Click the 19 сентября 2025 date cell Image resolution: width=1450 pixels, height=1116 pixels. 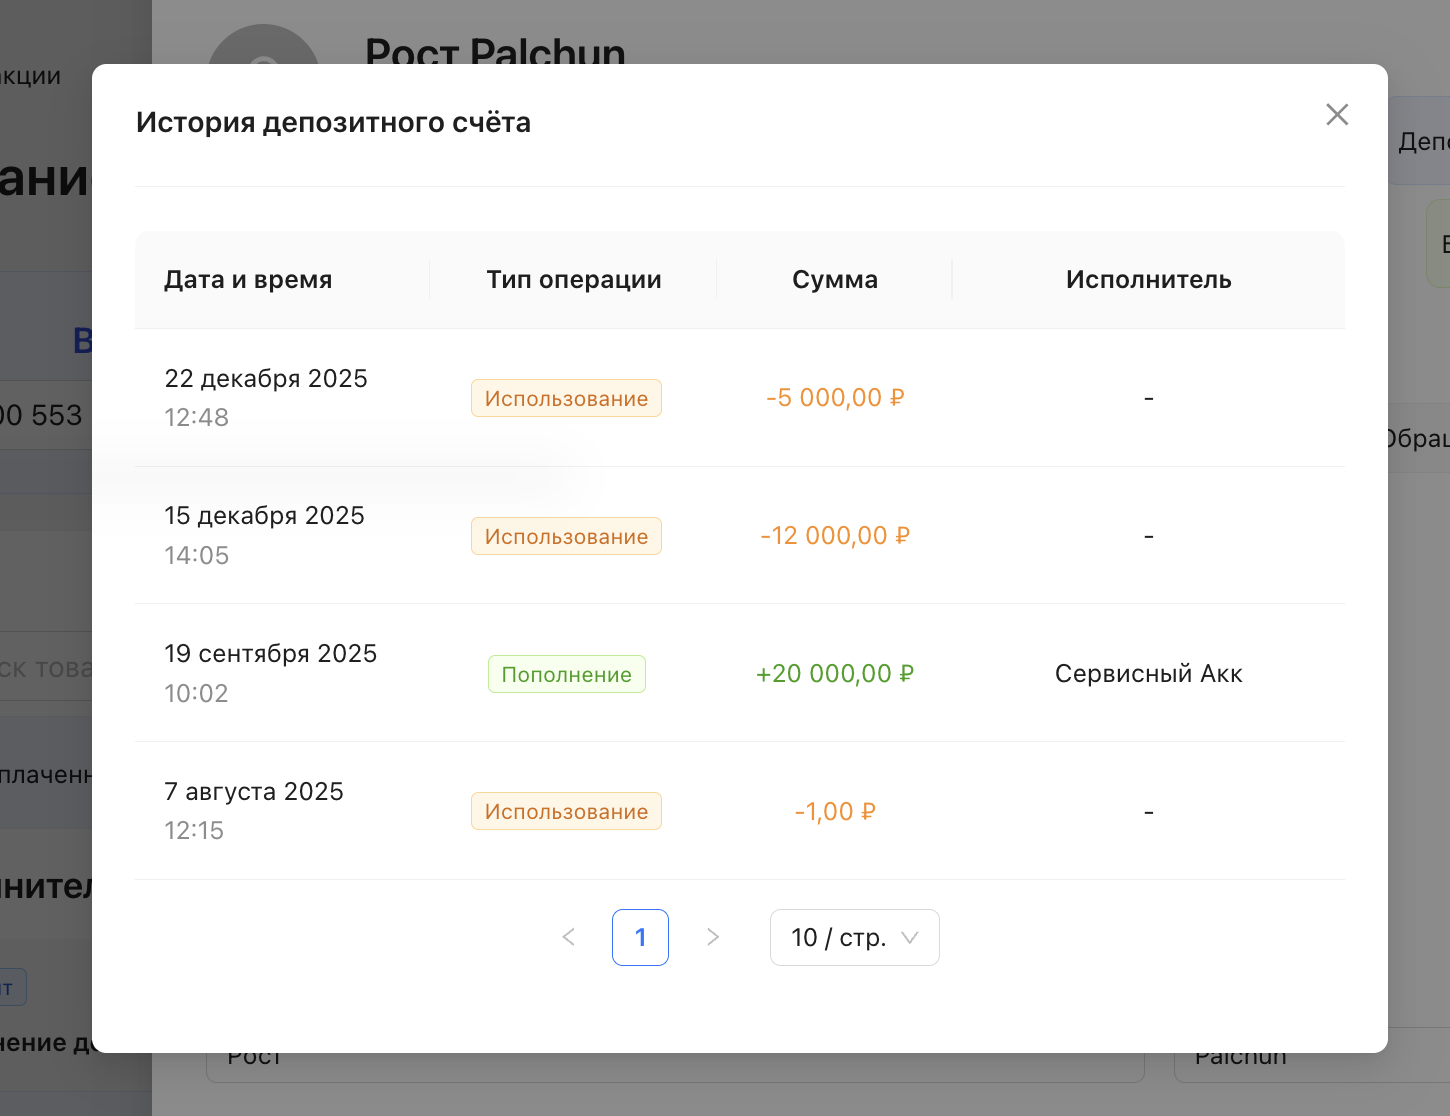coord(270,654)
